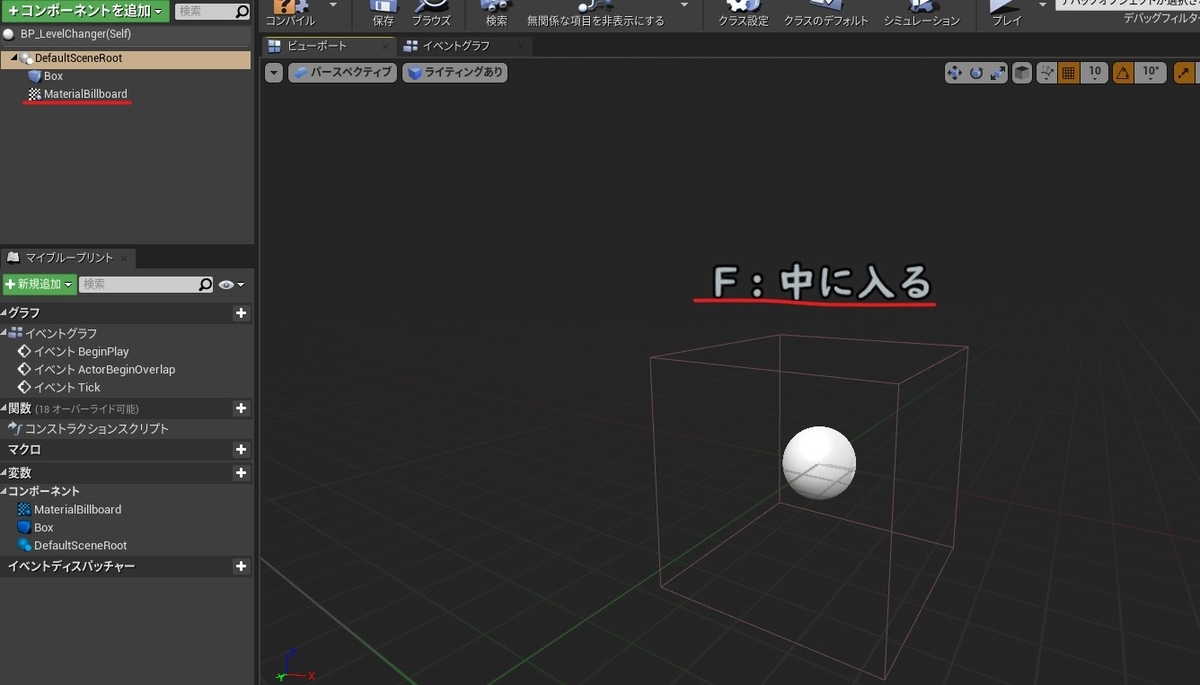Select BP_LevelChanger(Self) row
Screen dimensions: 1200x685
(126, 34)
